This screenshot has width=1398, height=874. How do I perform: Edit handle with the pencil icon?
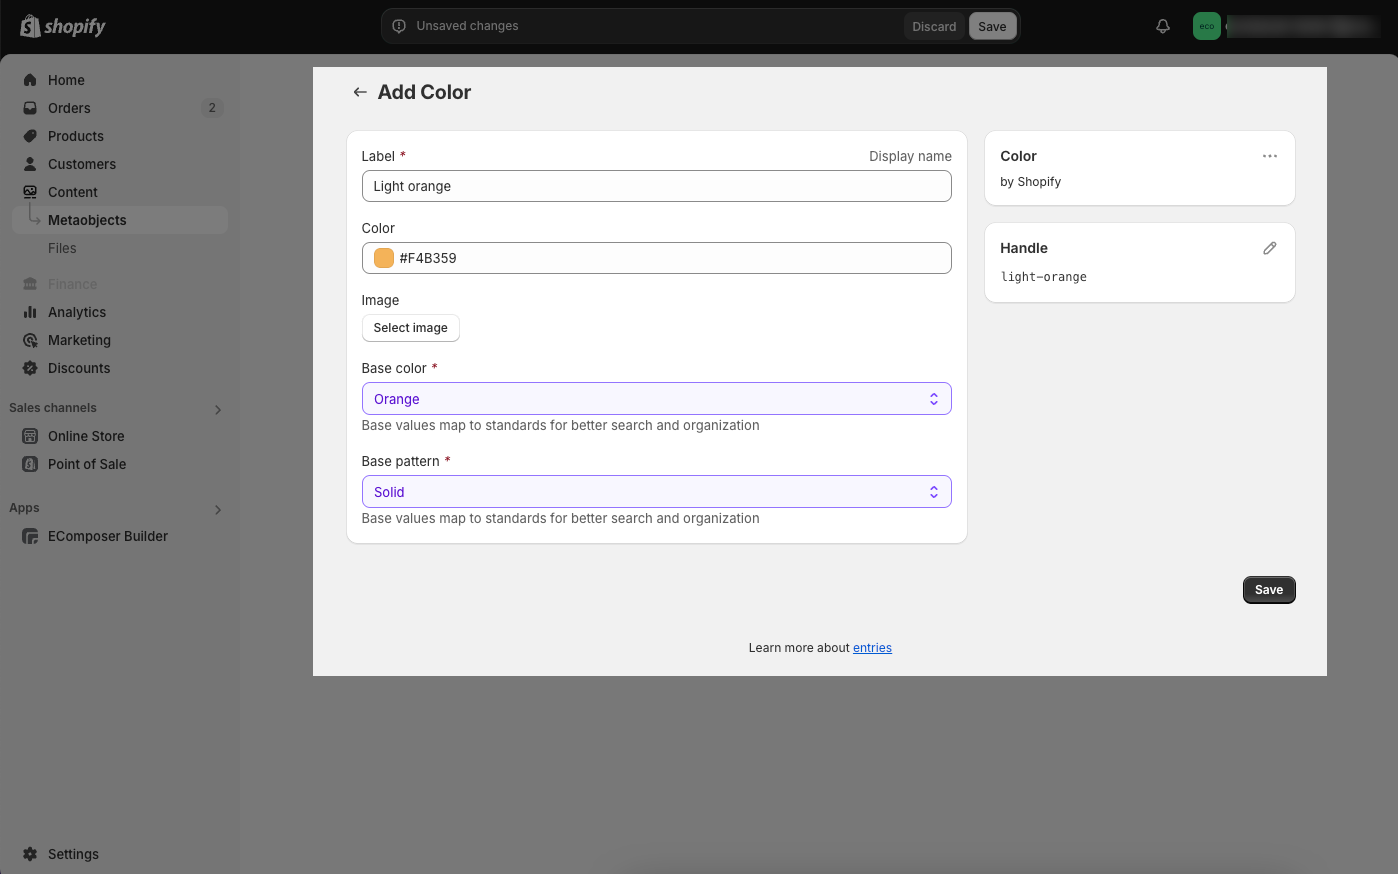tap(1270, 248)
